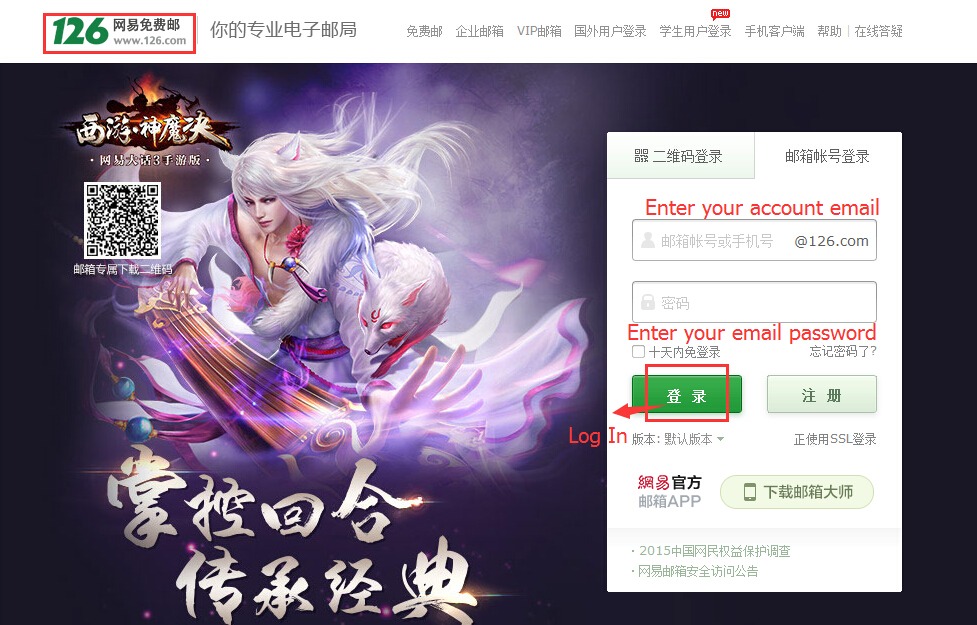Open the VIP邮箱 navigation link

pos(539,31)
